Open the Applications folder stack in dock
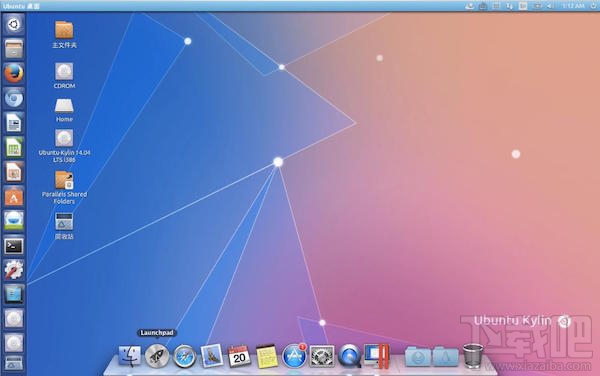The width and height of the screenshot is (600, 376). (x=445, y=356)
